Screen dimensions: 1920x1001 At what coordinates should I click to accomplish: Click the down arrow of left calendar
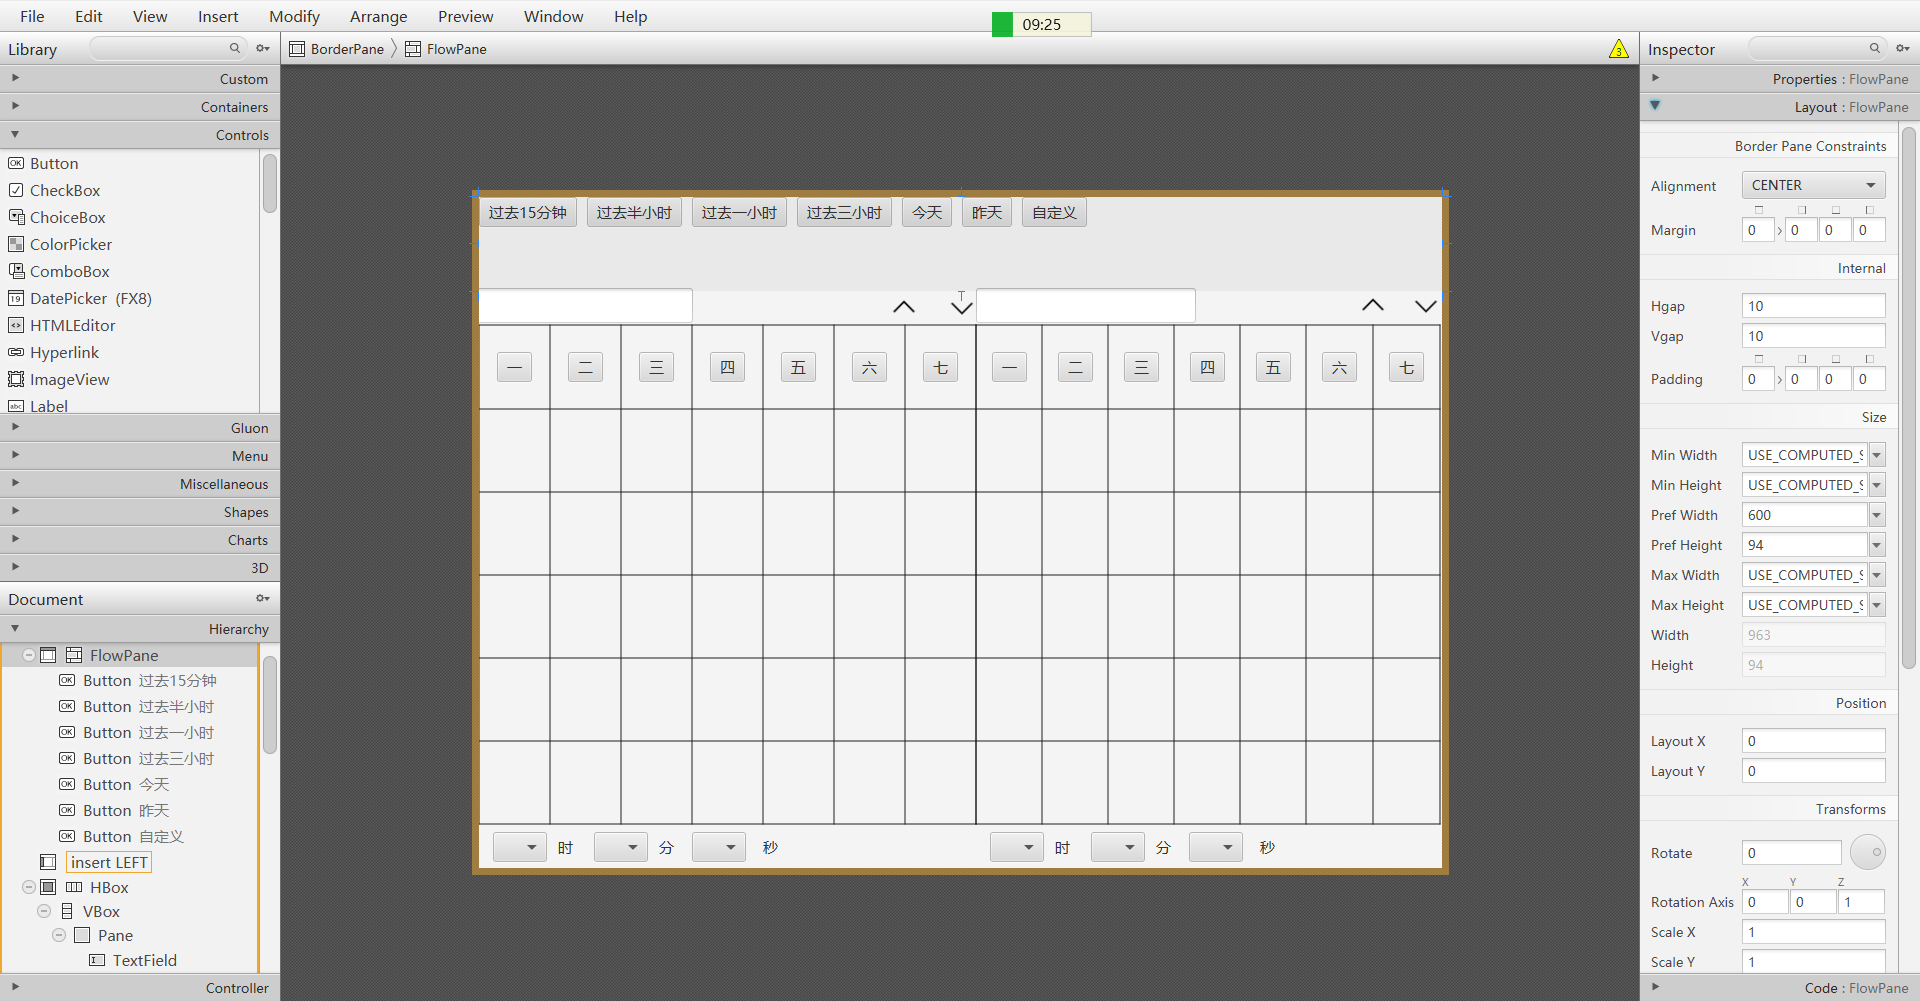[962, 306]
